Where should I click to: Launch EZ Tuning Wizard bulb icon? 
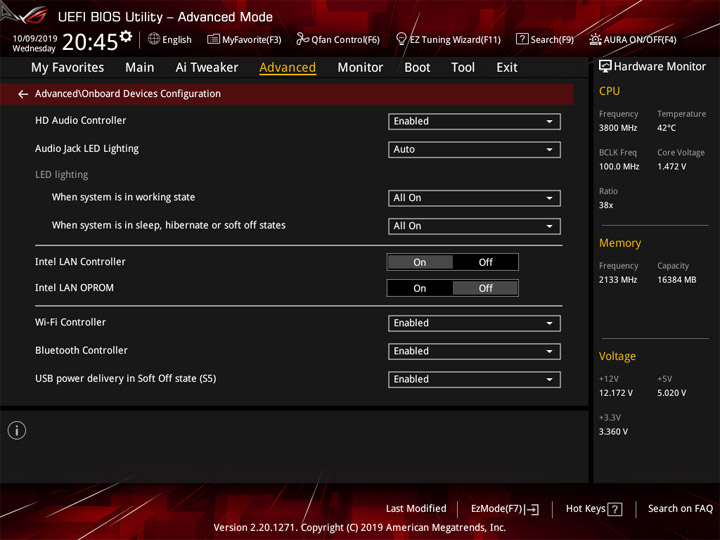click(x=401, y=39)
